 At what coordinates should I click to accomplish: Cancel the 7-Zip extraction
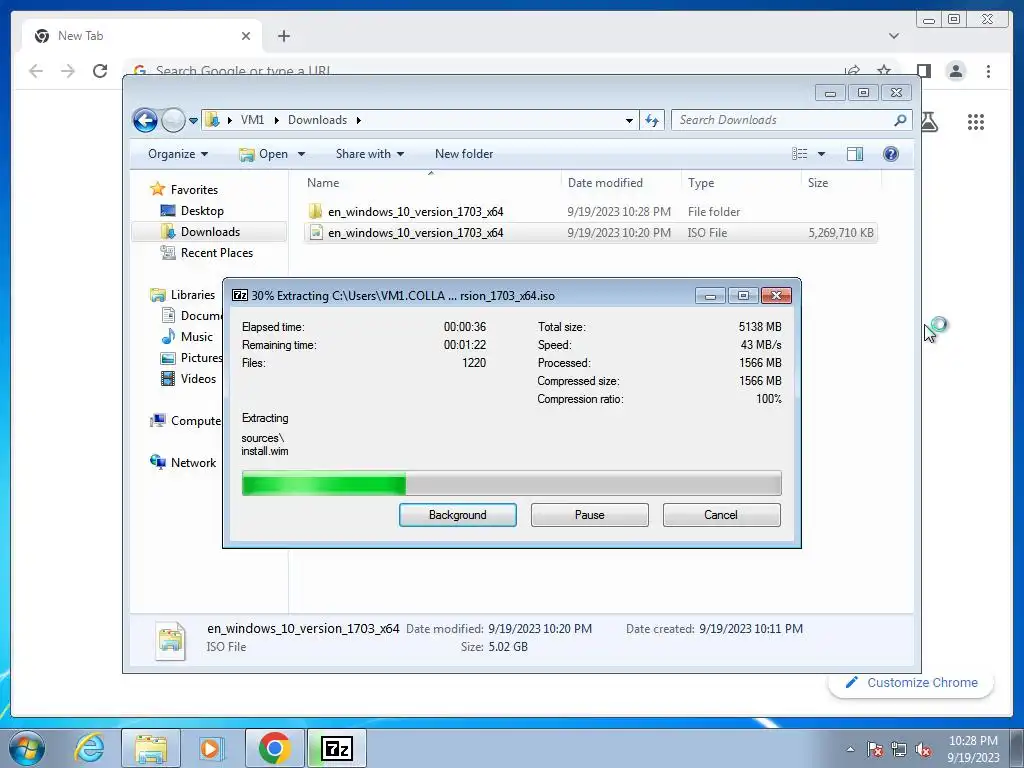click(x=721, y=515)
